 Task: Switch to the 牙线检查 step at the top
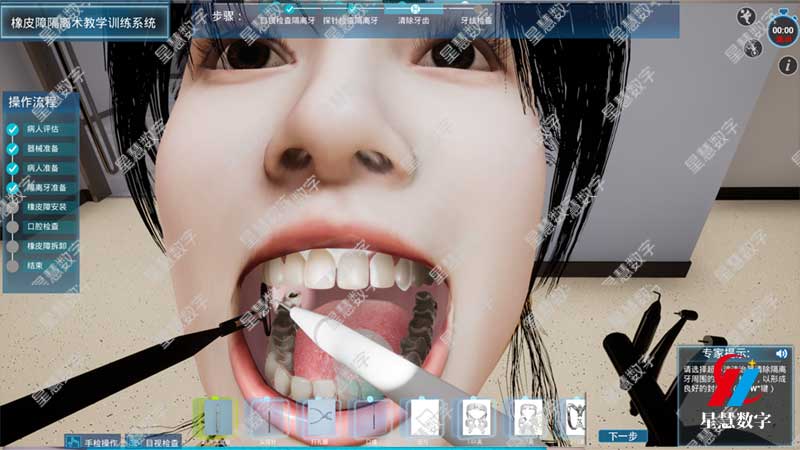tap(477, 19)
